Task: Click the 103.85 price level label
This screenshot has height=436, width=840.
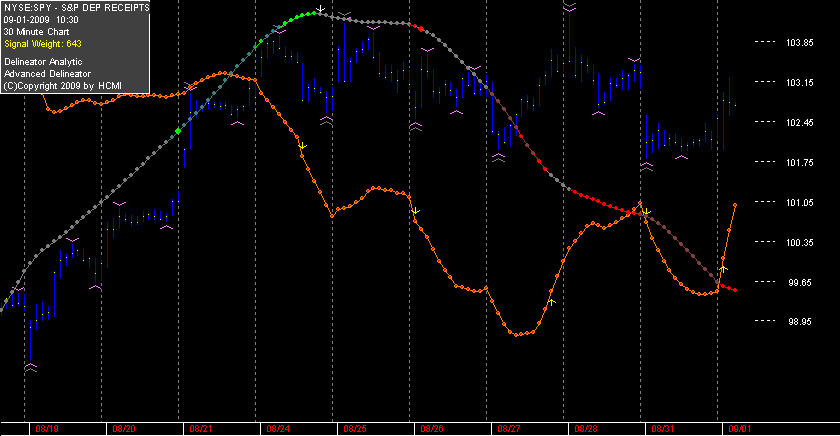Action: tap(799, 43)
